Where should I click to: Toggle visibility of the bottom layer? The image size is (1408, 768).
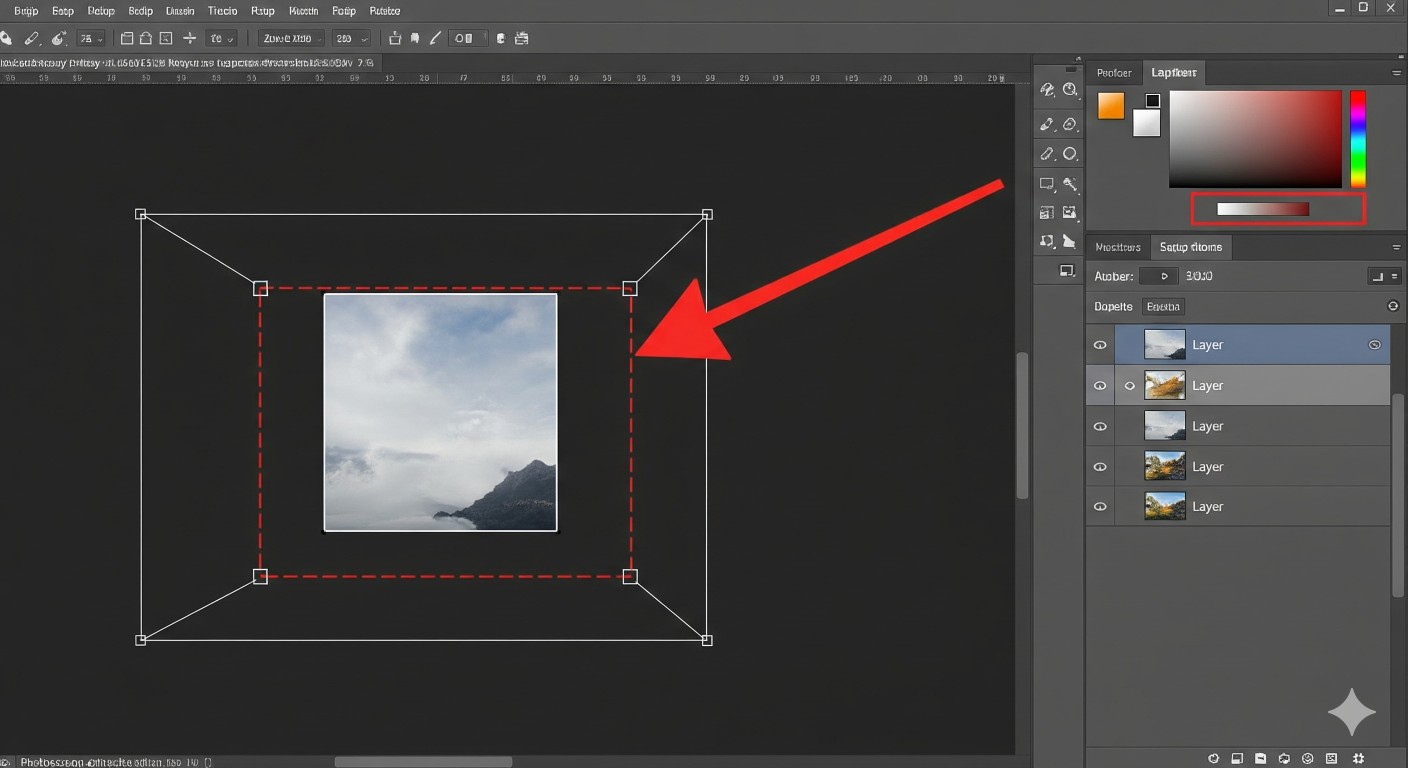click(1100, 507)
